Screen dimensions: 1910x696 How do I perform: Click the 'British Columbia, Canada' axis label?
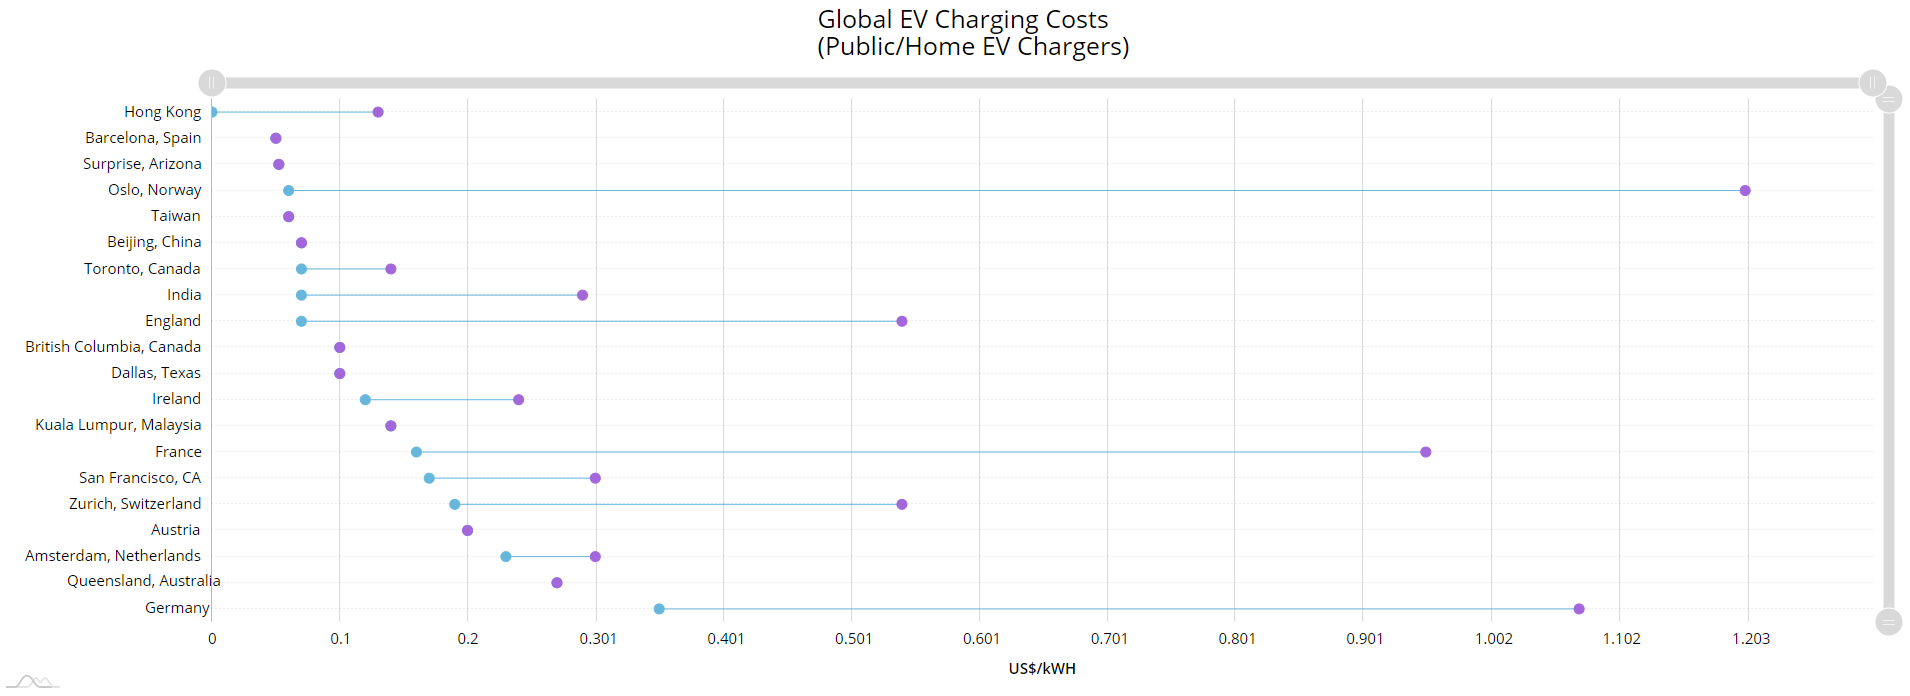point(113,347)
